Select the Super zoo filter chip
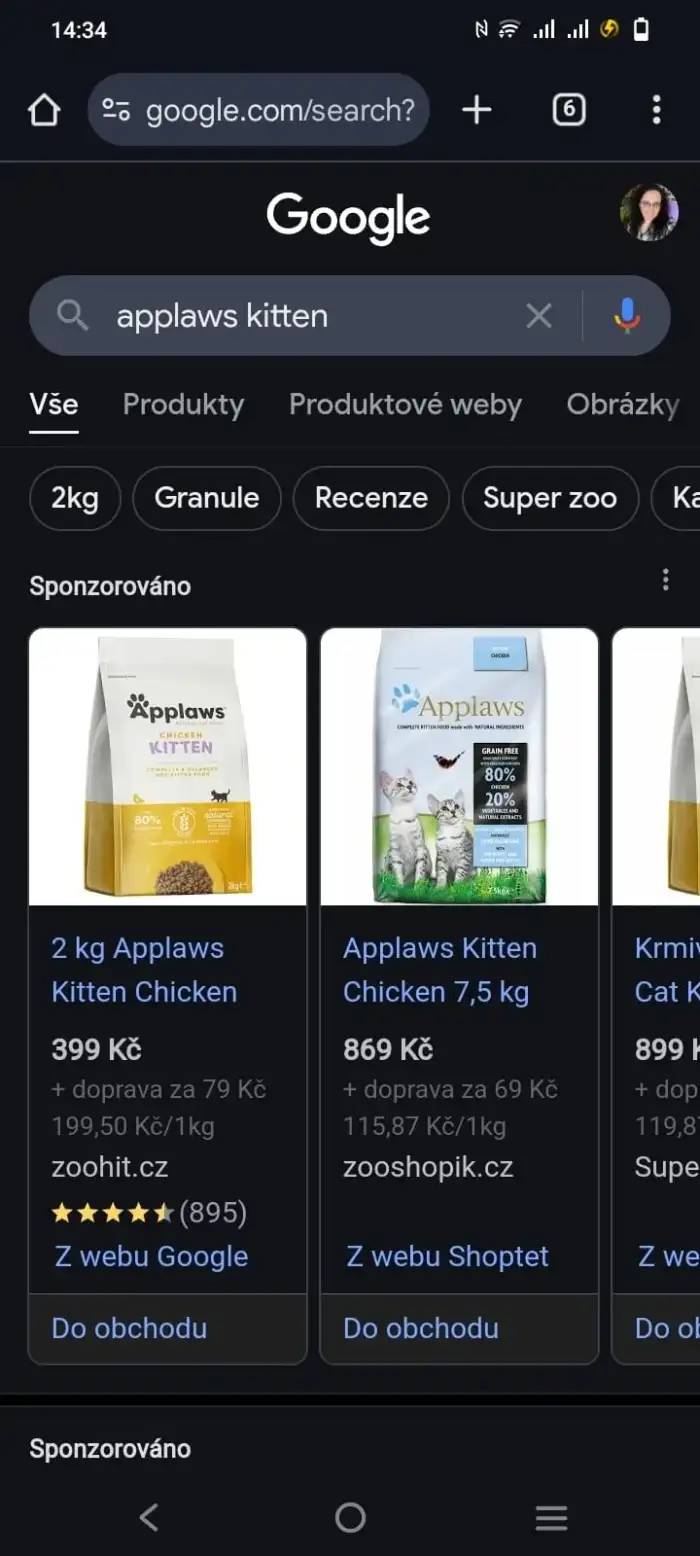The height and width of the screenshot is (1556, 700). pyautogui.click(x=550, y=498)
